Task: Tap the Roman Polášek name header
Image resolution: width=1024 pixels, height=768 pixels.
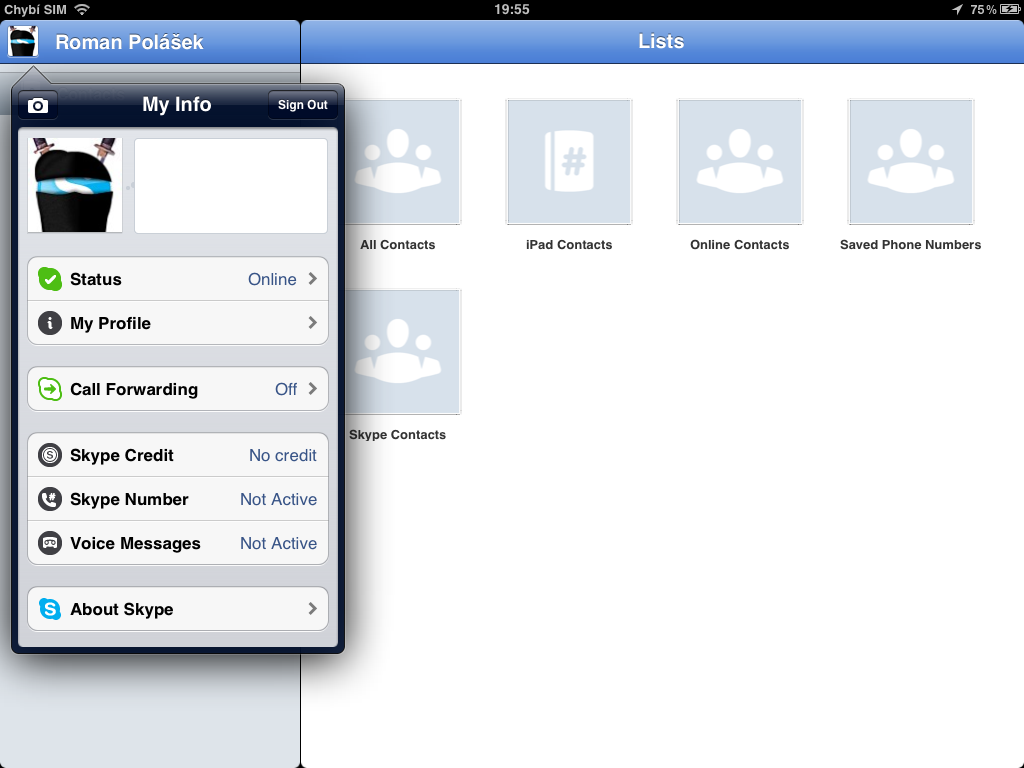Action: coord(129,42)
